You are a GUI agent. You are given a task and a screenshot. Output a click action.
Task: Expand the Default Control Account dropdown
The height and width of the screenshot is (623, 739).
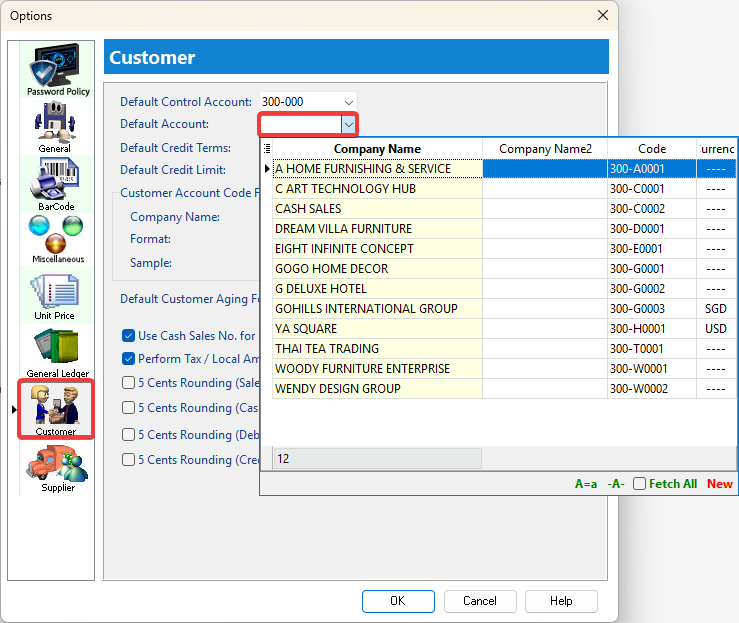coord(348,102)
